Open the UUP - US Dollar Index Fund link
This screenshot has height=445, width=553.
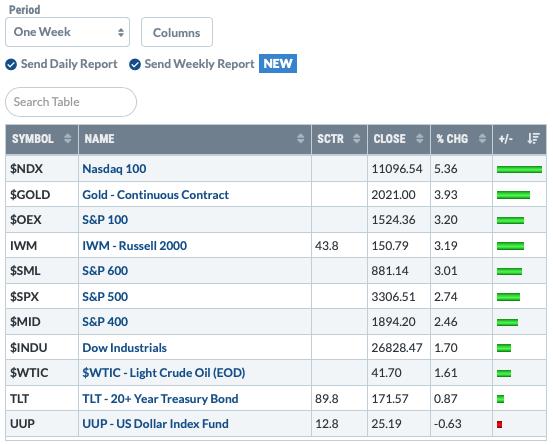click(155, 424)
